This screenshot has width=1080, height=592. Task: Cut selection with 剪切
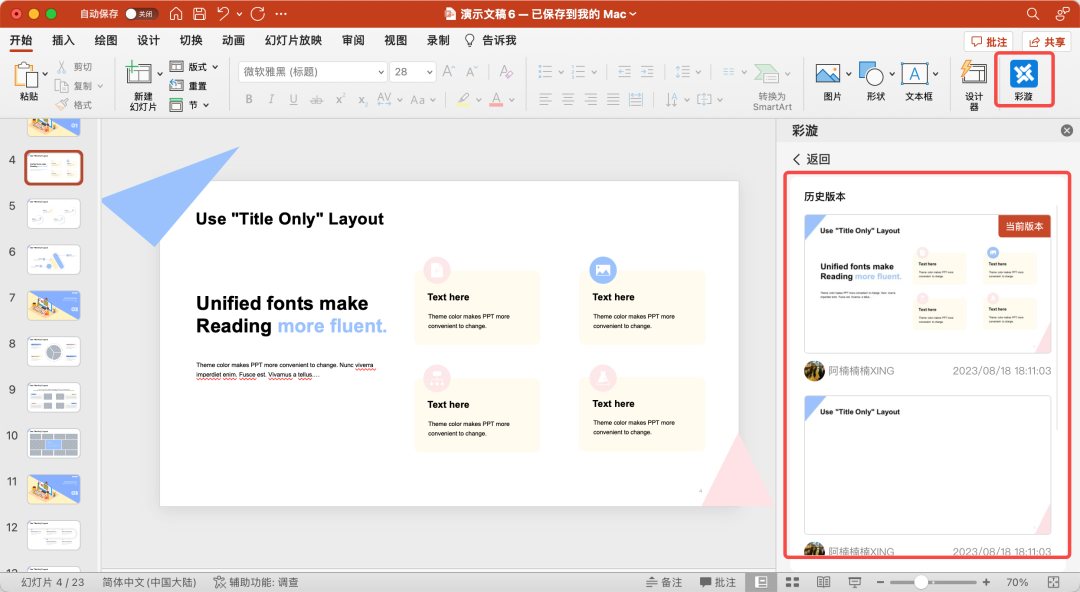(x=74, y=67)
